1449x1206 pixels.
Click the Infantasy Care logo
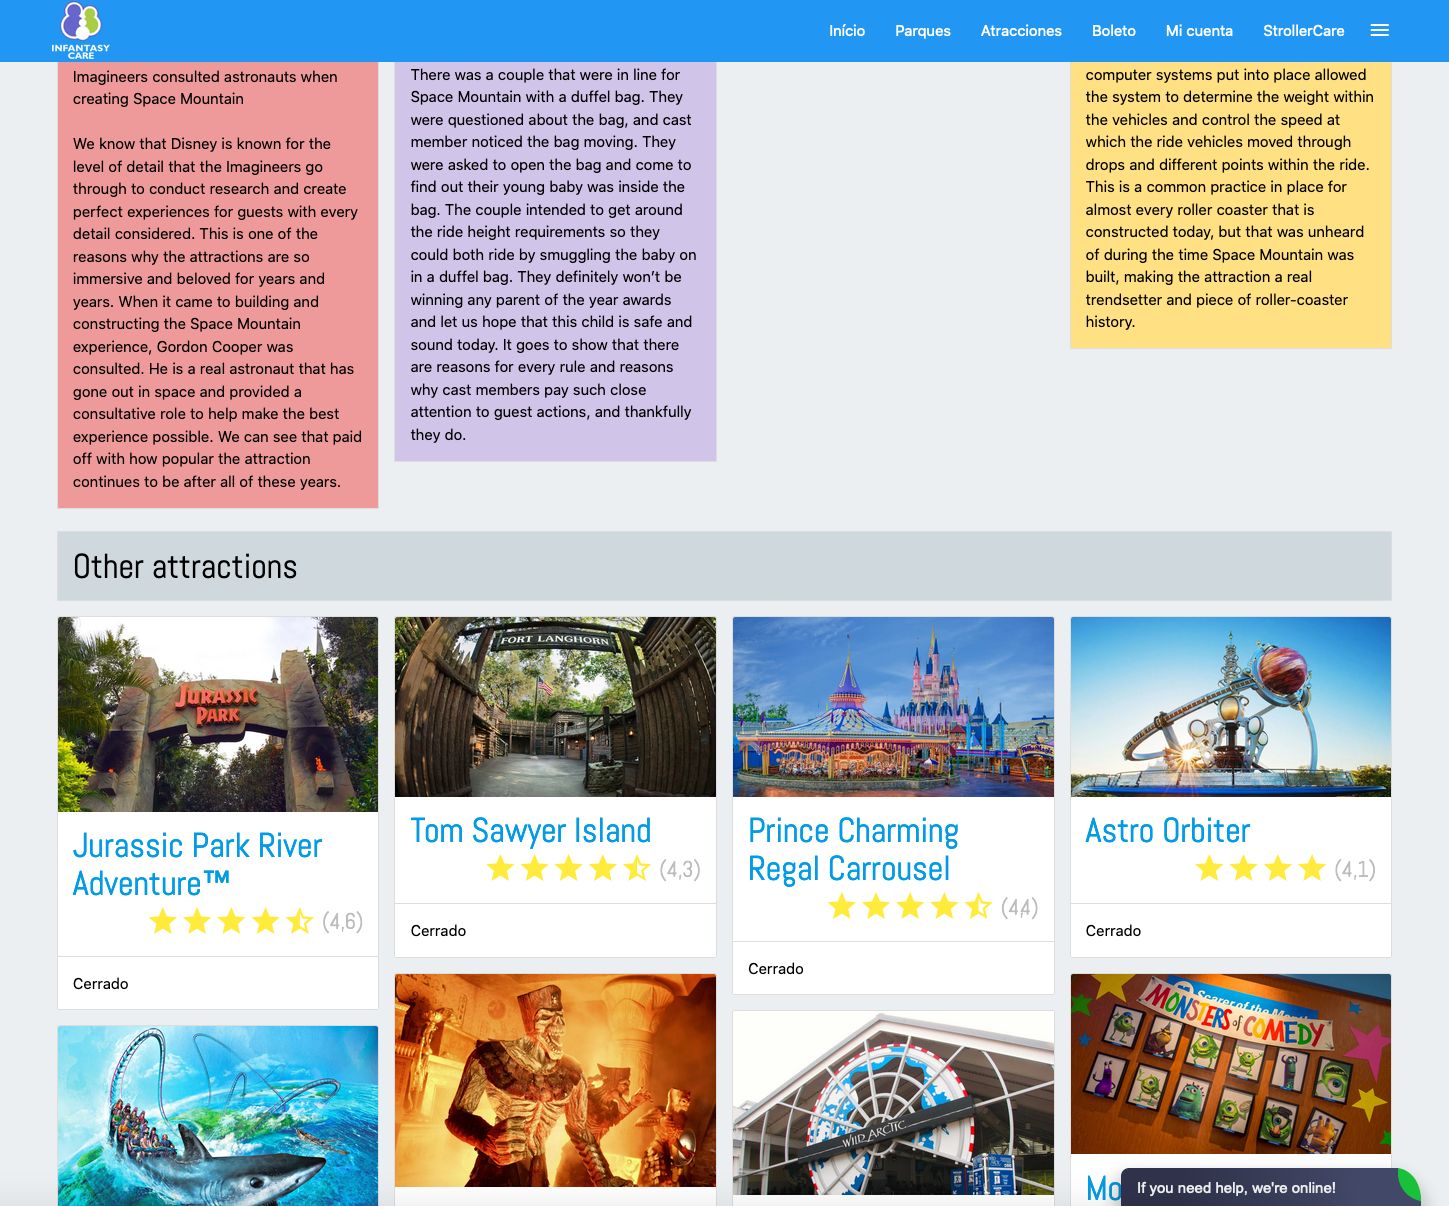click(80, 30)
